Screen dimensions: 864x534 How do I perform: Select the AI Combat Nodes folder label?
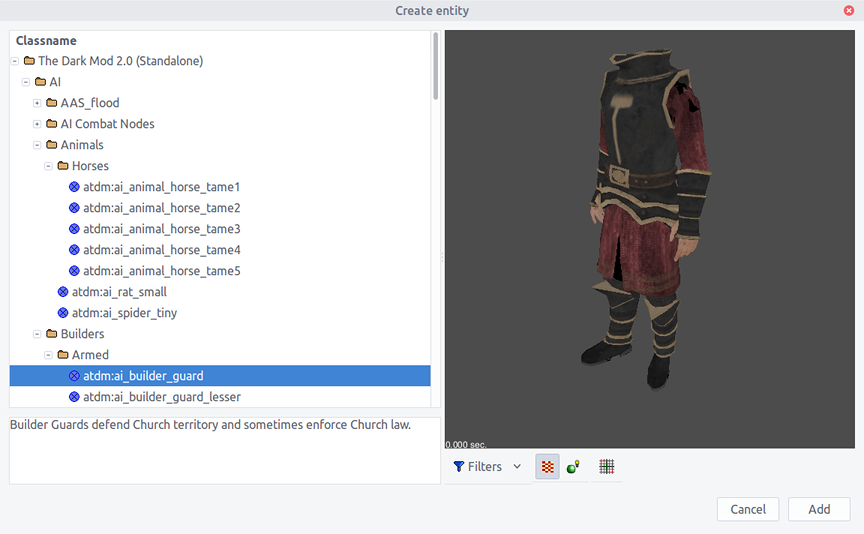pos(107,124)
